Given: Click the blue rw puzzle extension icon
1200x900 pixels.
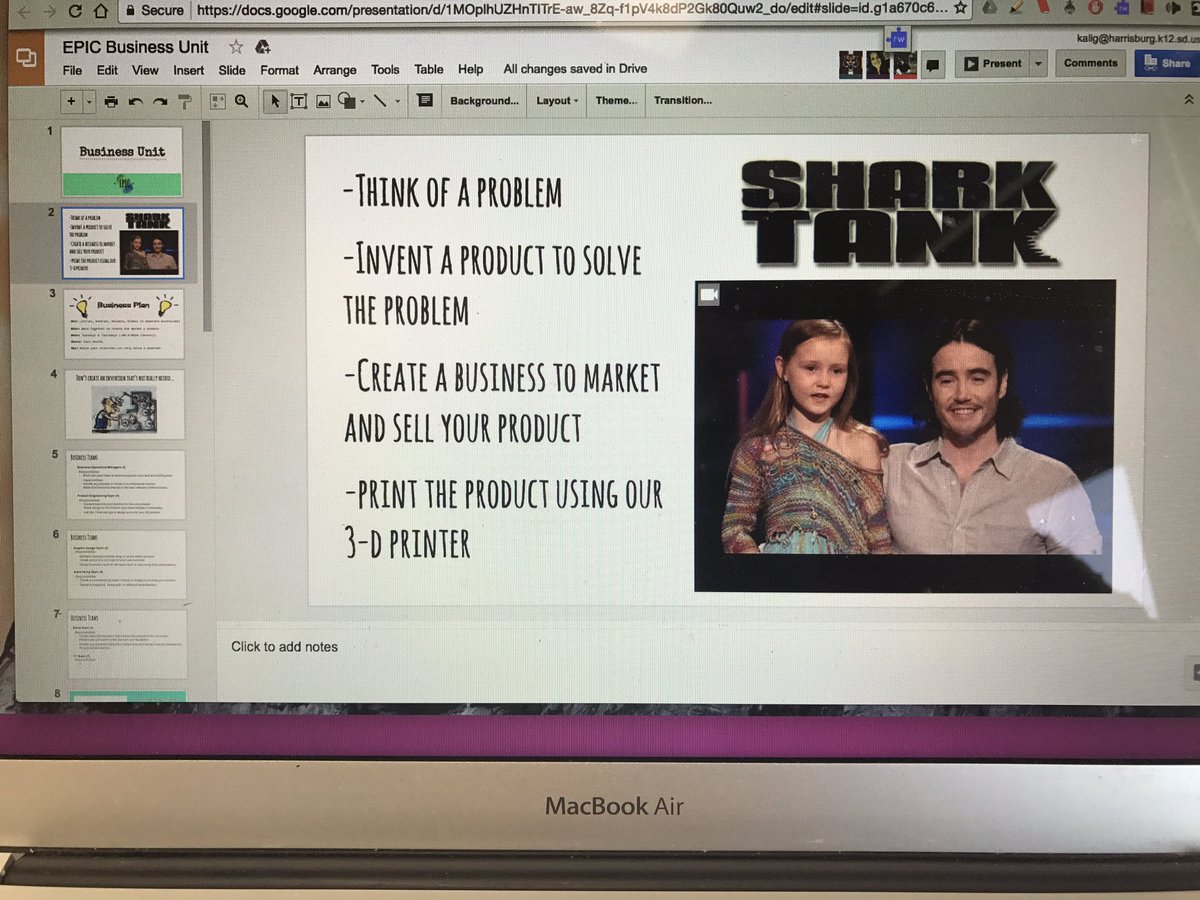Looking at the screenshot, I should click(897, 39).
